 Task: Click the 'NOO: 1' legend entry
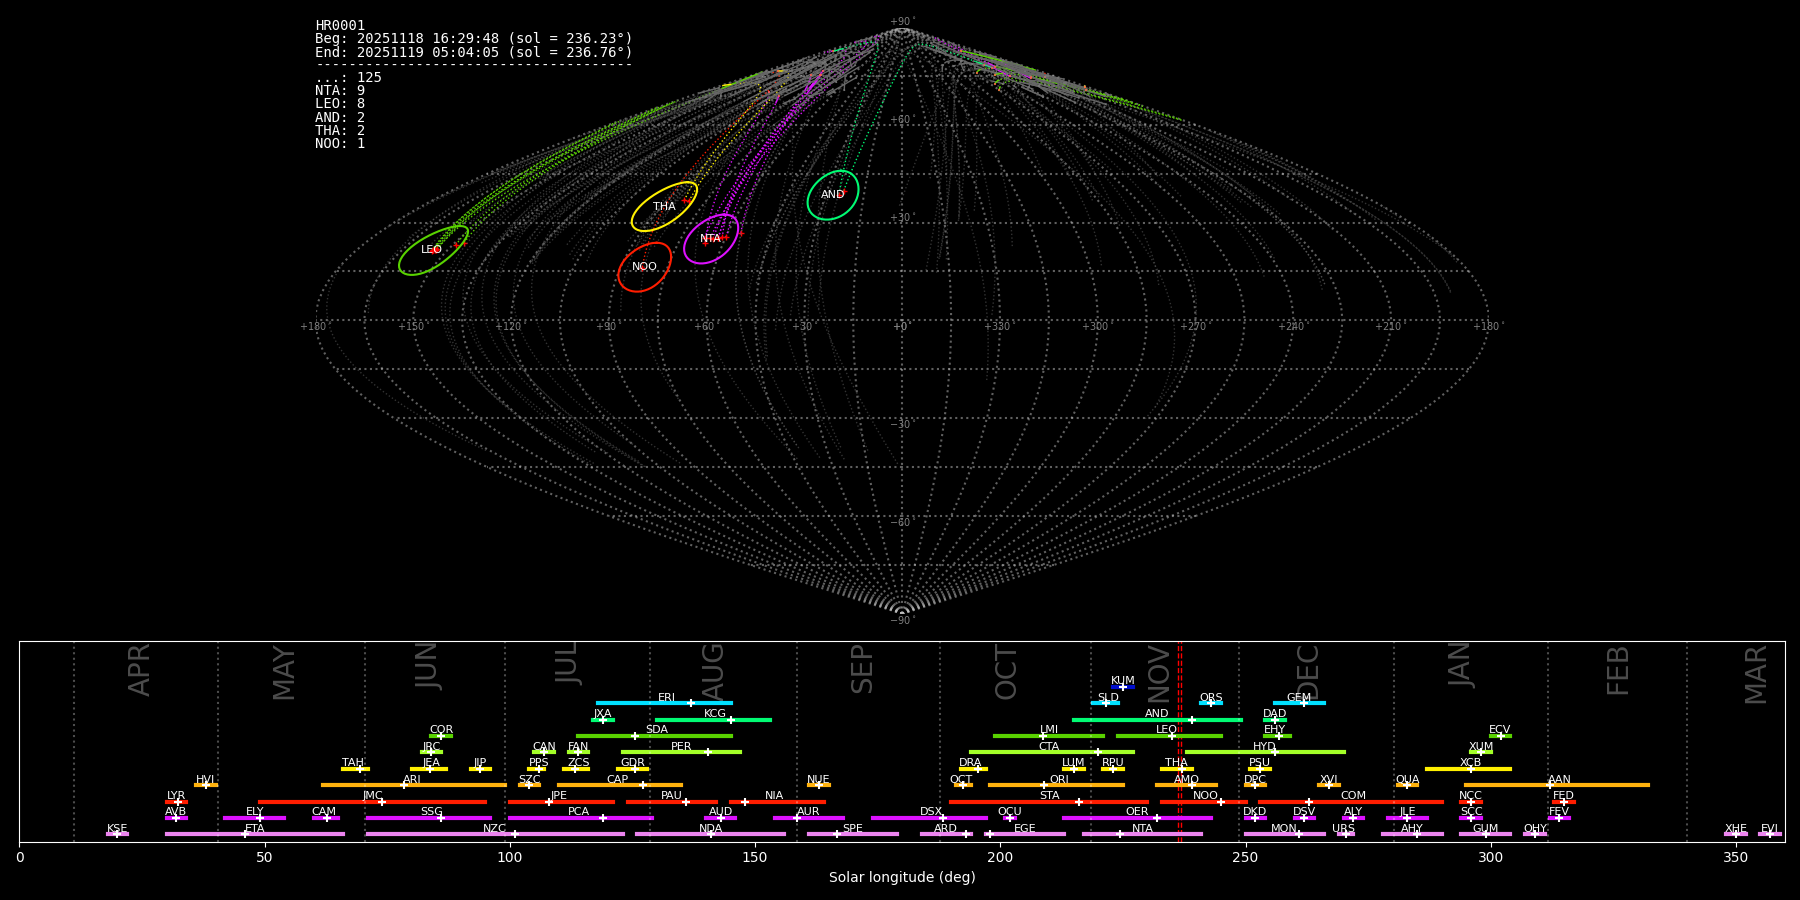340,143
